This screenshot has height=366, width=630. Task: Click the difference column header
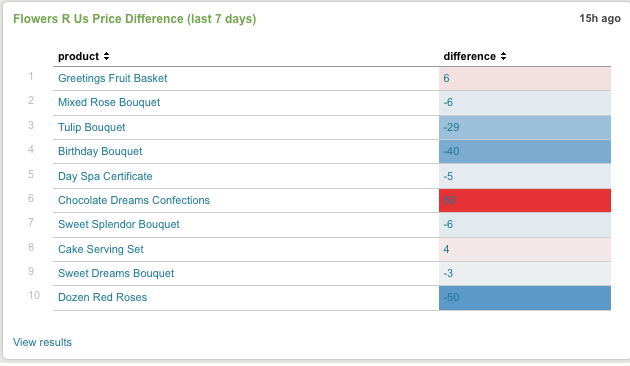pos(469,56)
